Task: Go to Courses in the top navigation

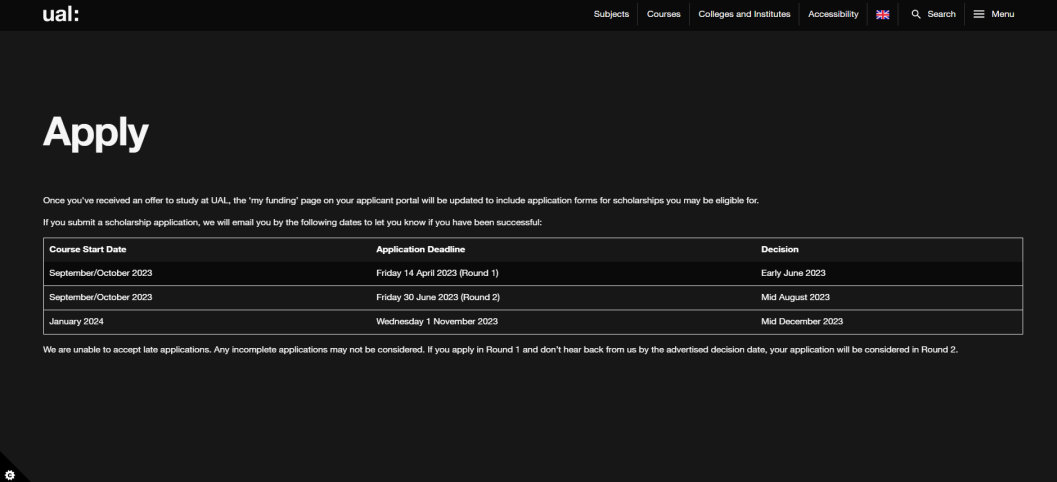Action: coord(663,14)
